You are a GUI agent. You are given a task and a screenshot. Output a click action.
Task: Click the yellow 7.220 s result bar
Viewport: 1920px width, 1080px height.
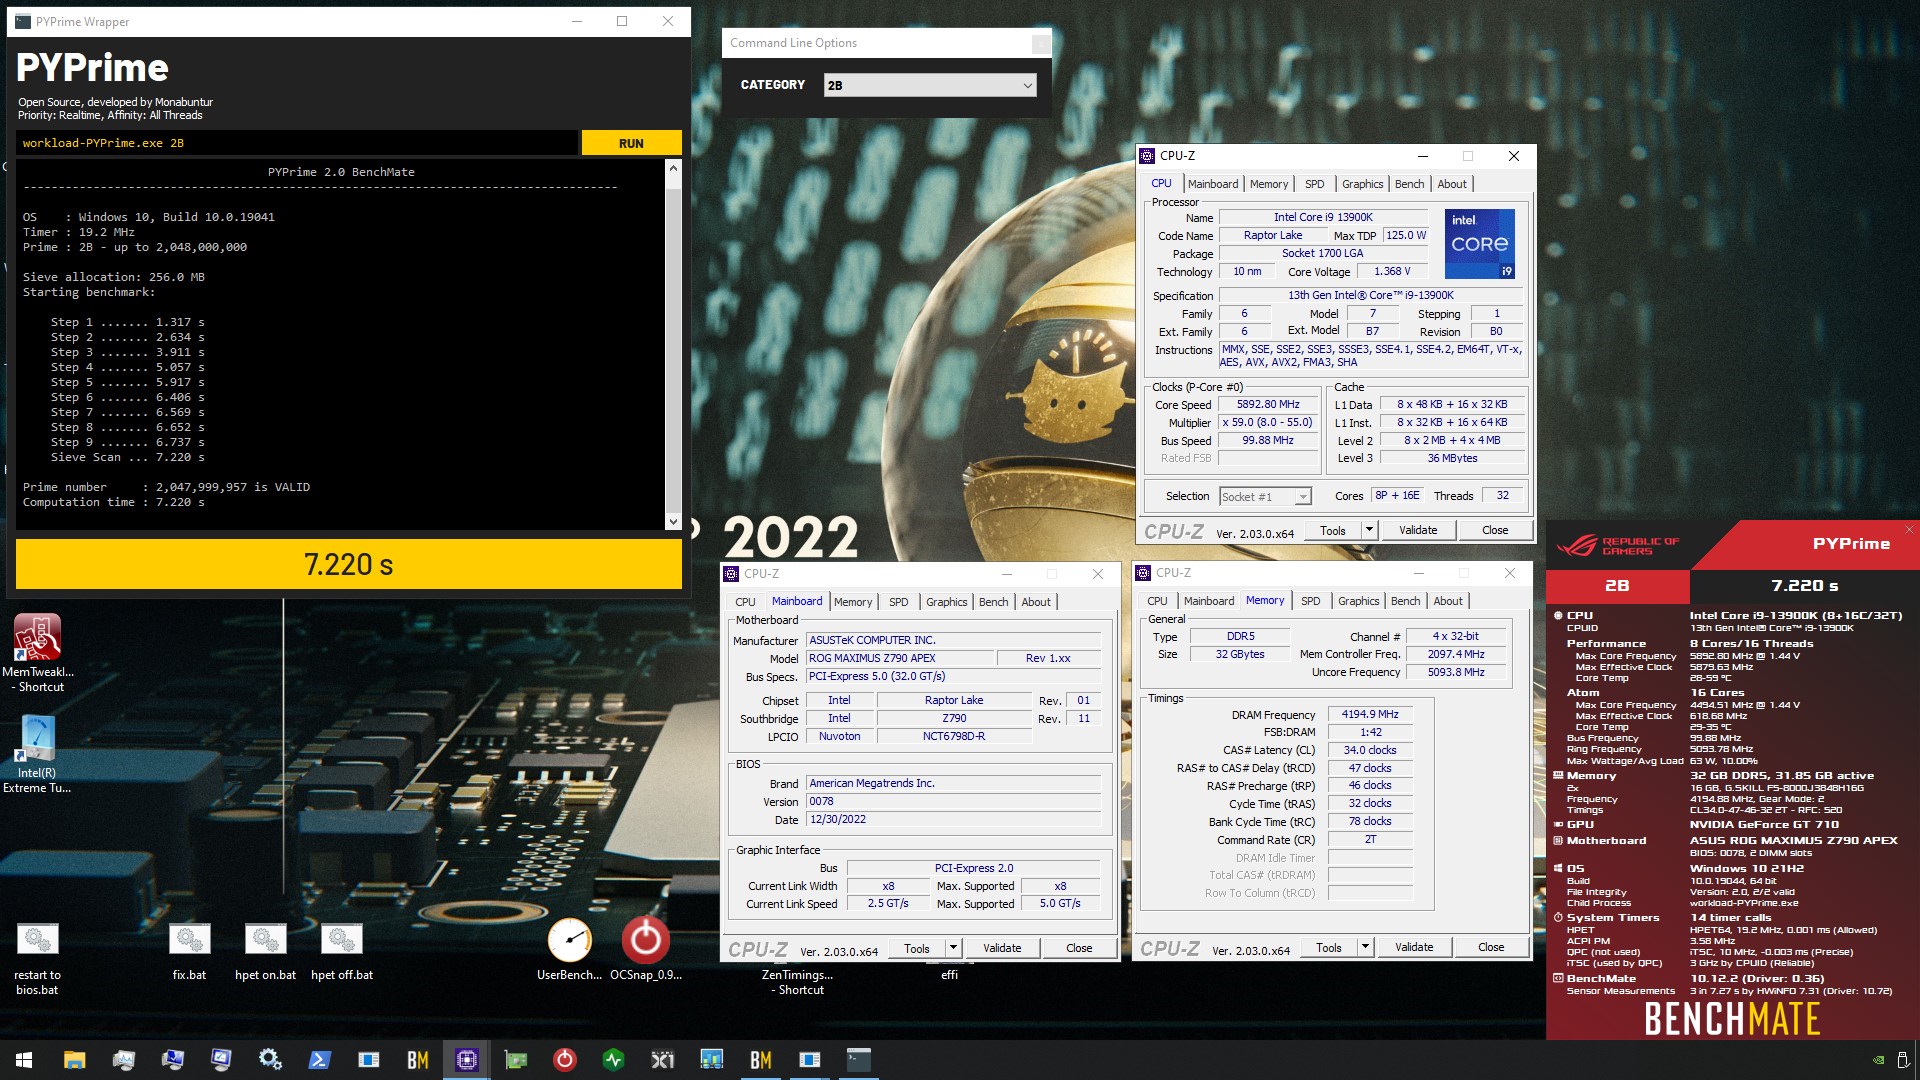click(x=348, y=565)
